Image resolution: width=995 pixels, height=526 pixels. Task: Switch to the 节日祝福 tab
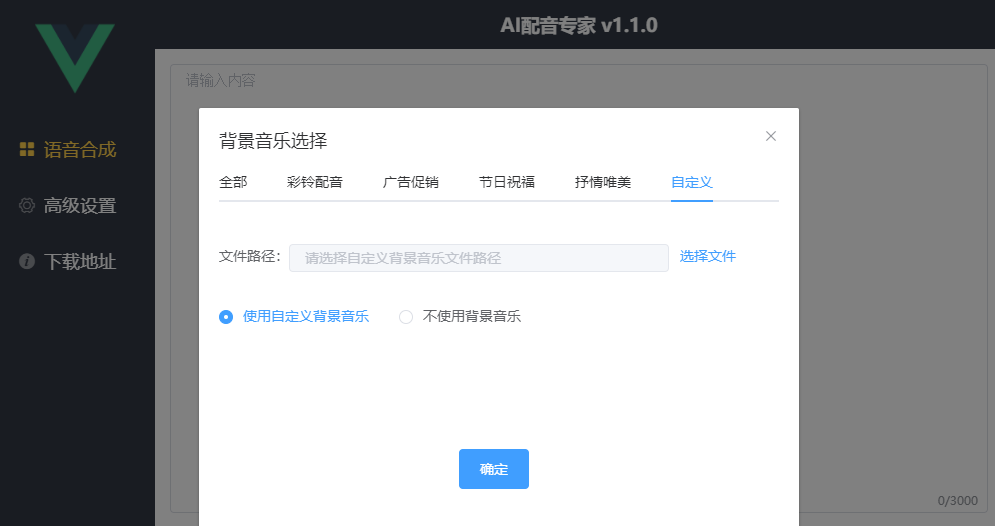[x=506, y=182]
